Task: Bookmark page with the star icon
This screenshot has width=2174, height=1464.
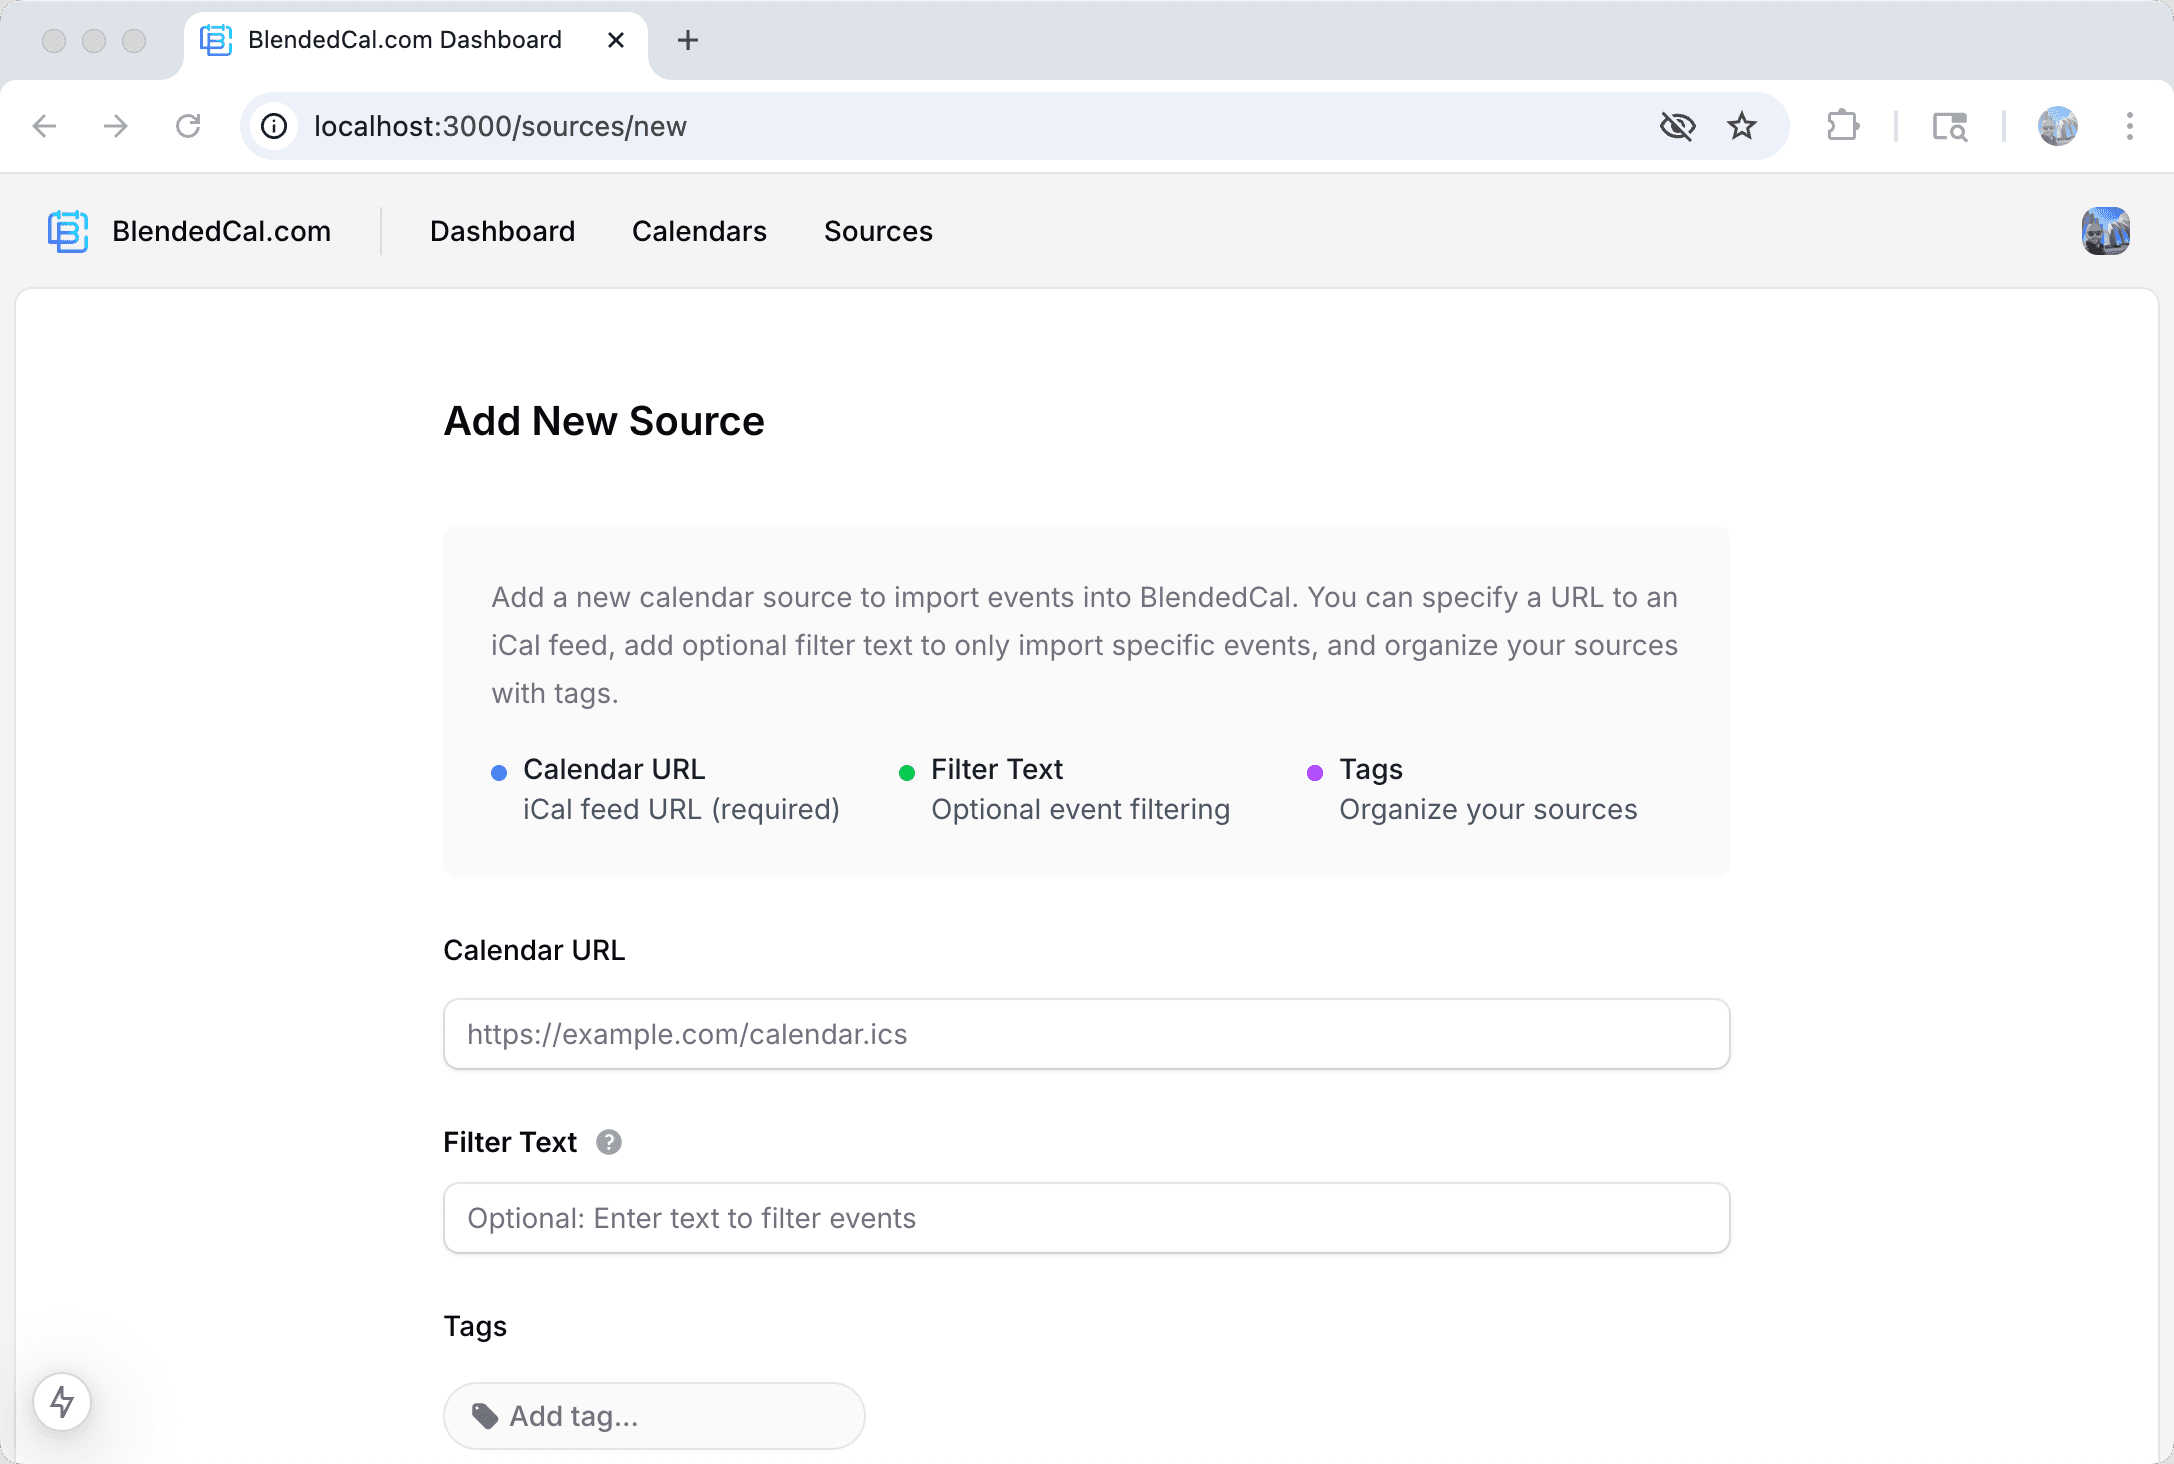Action: 1741,126
